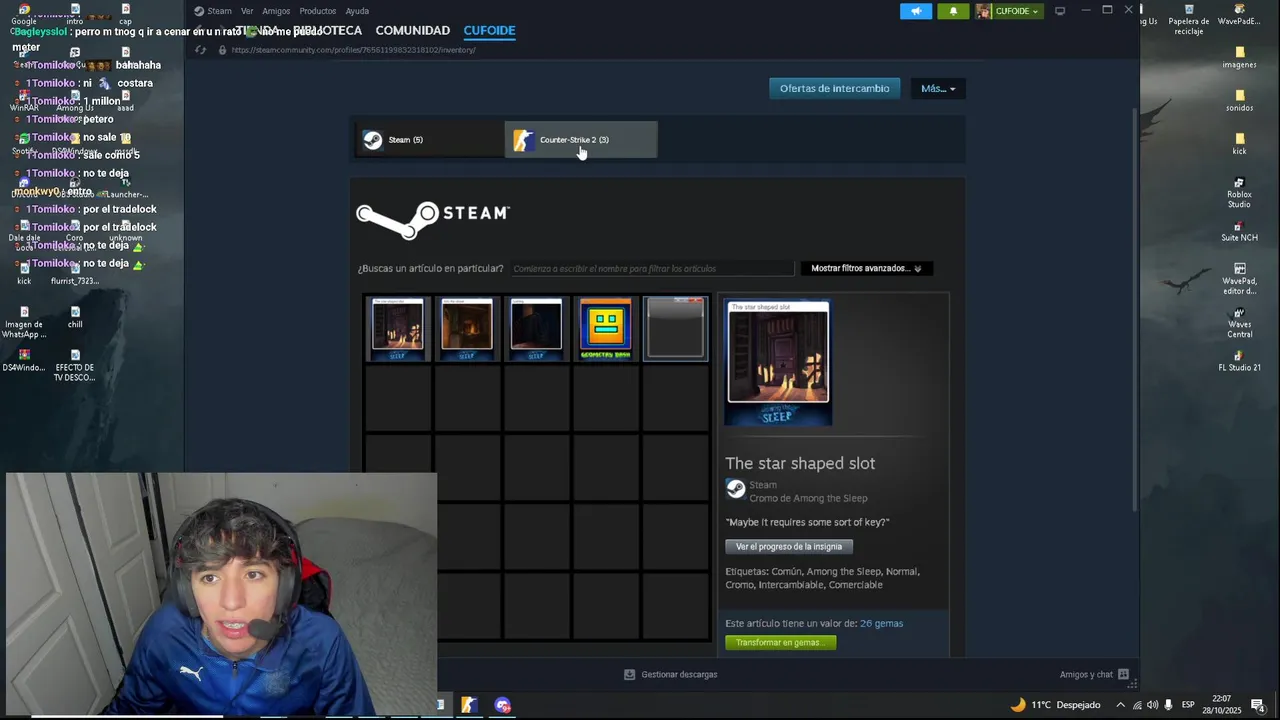Click the Steam window vertical scrollbar
This screenshot has height=720, width=1280.
point(1134,310)
